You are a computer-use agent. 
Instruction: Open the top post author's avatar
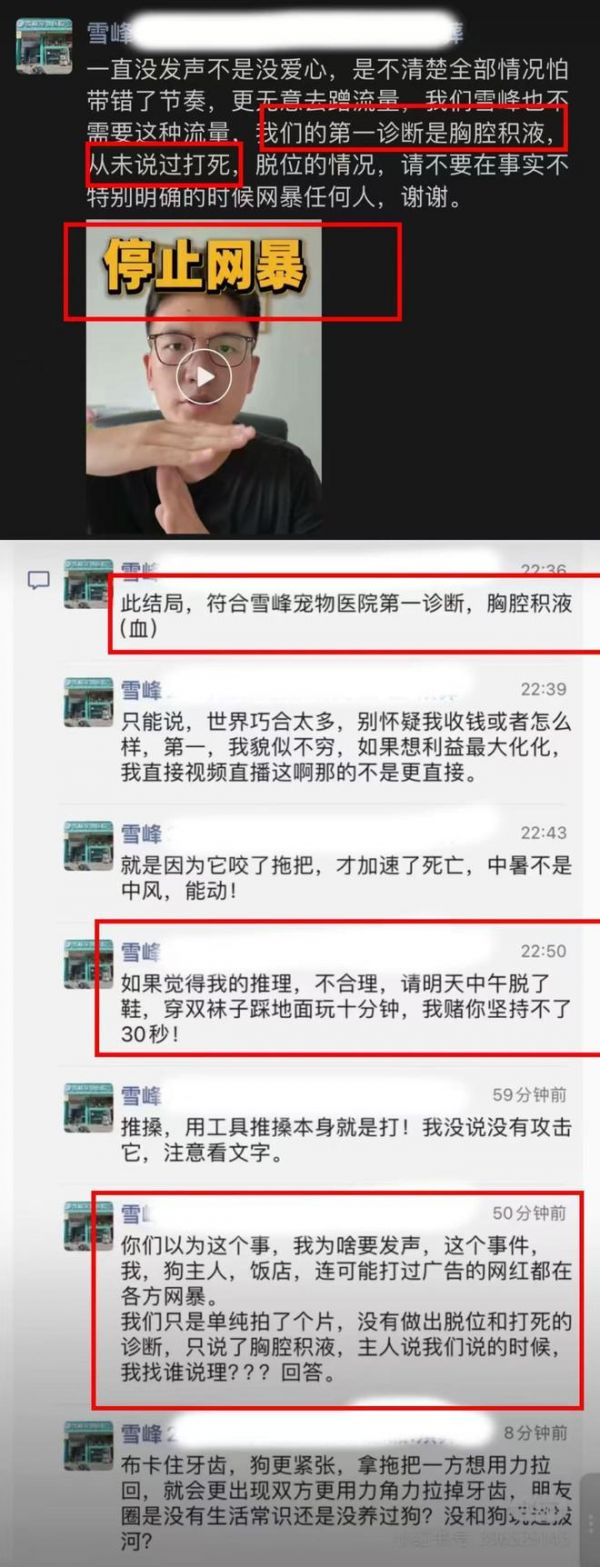click(43, 47)
